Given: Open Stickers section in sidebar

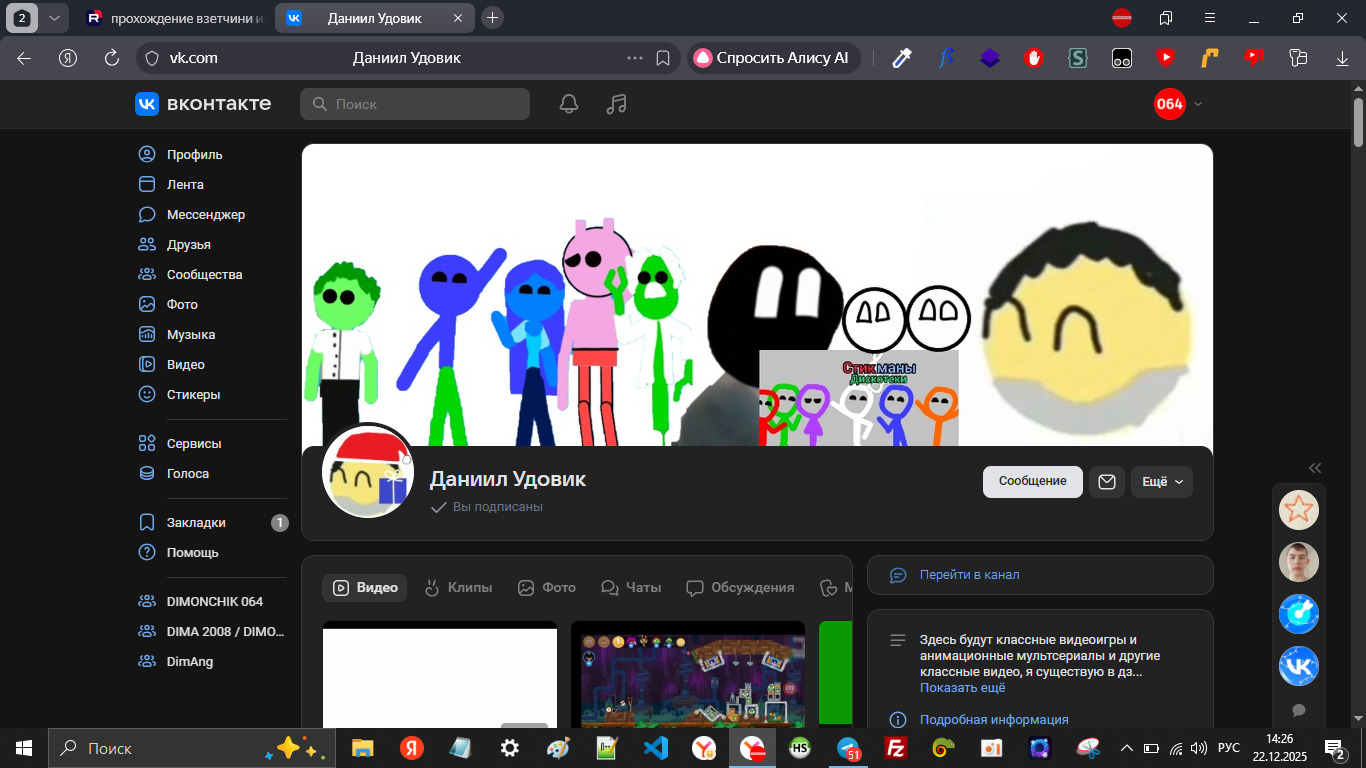Looking at the screenshot, I should [193, 394].
